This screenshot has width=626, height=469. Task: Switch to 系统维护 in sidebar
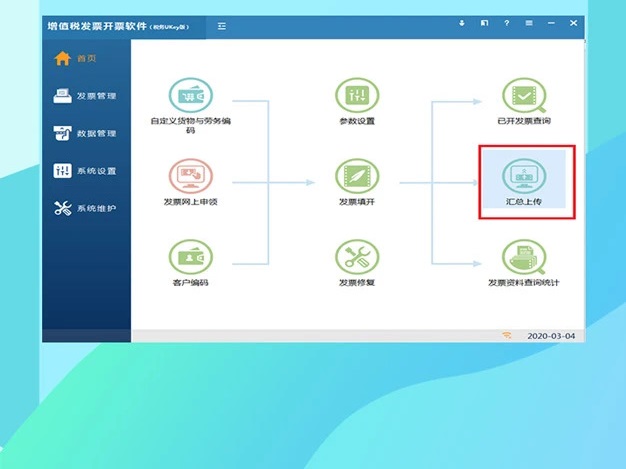[84, 208]
